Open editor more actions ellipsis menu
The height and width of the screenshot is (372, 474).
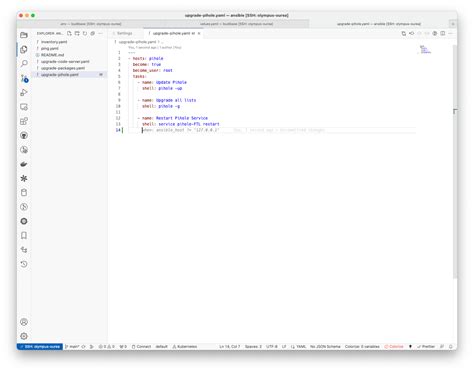[450, 33]
